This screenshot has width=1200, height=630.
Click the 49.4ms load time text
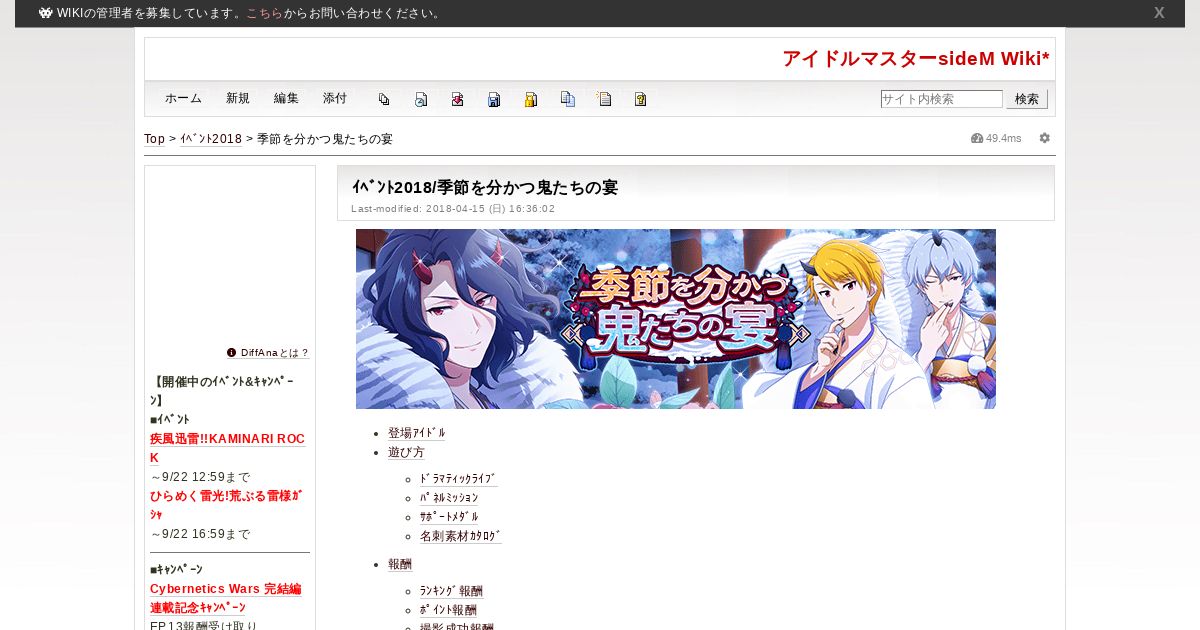1004,138
